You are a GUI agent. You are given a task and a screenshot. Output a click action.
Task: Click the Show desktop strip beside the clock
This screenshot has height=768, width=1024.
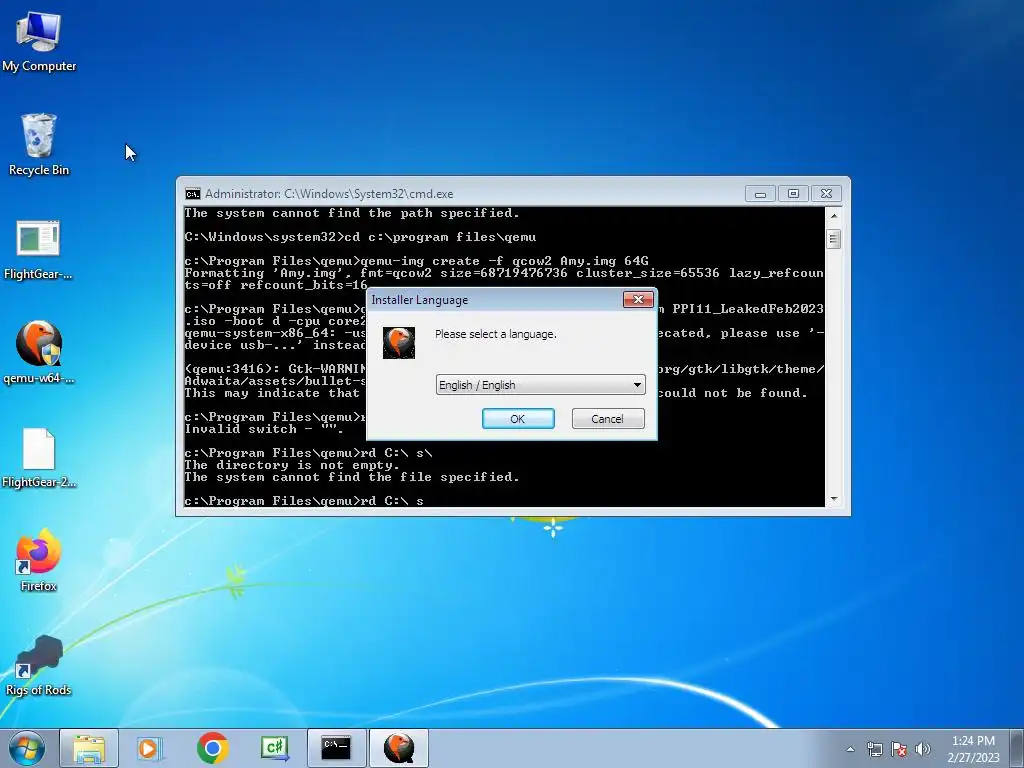coord(1019,748)
